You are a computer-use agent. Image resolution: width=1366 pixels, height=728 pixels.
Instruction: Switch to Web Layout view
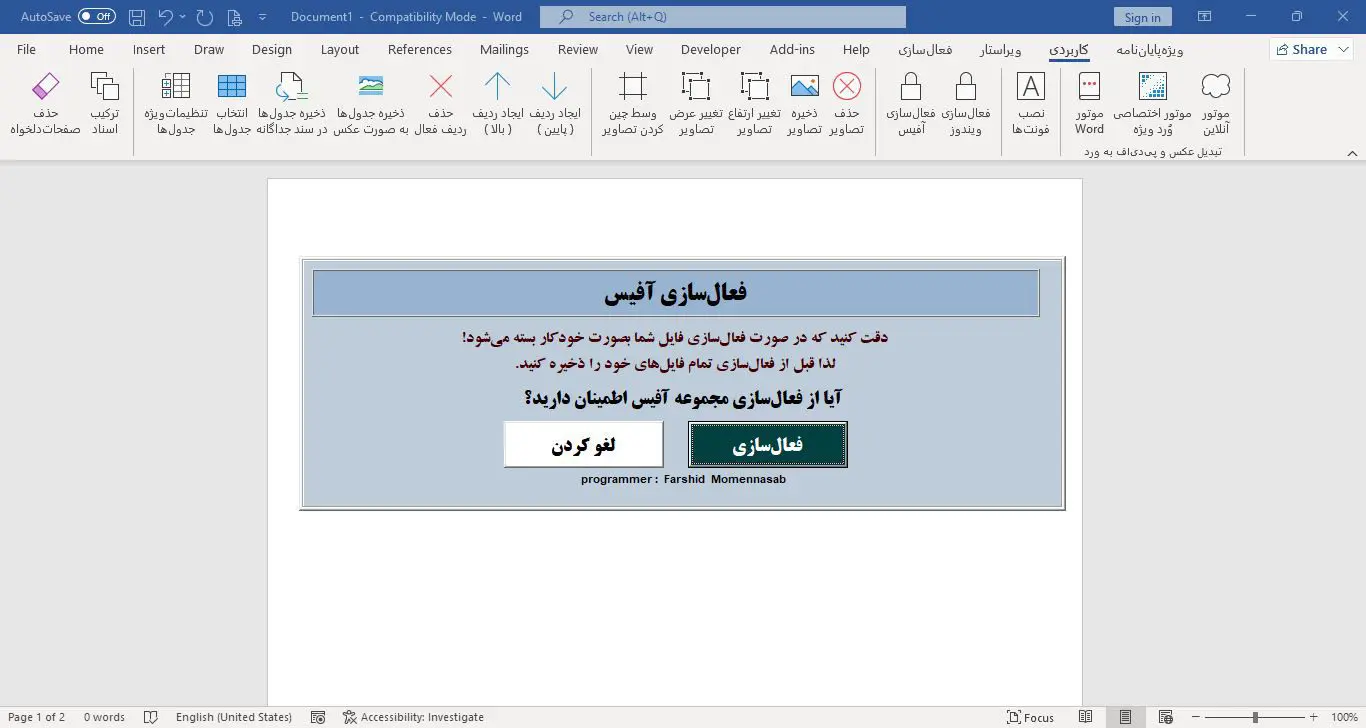(1165, 717)
